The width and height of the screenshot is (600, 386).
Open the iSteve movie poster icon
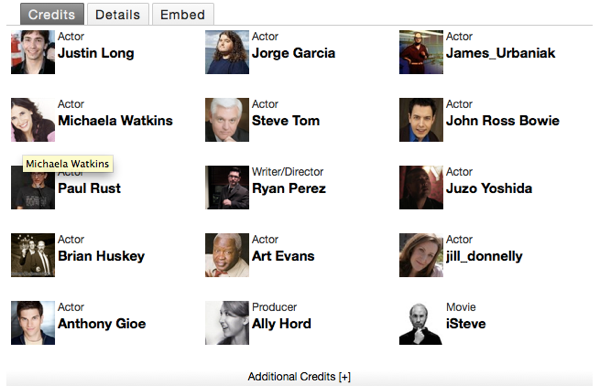click(x=421, y=323)
